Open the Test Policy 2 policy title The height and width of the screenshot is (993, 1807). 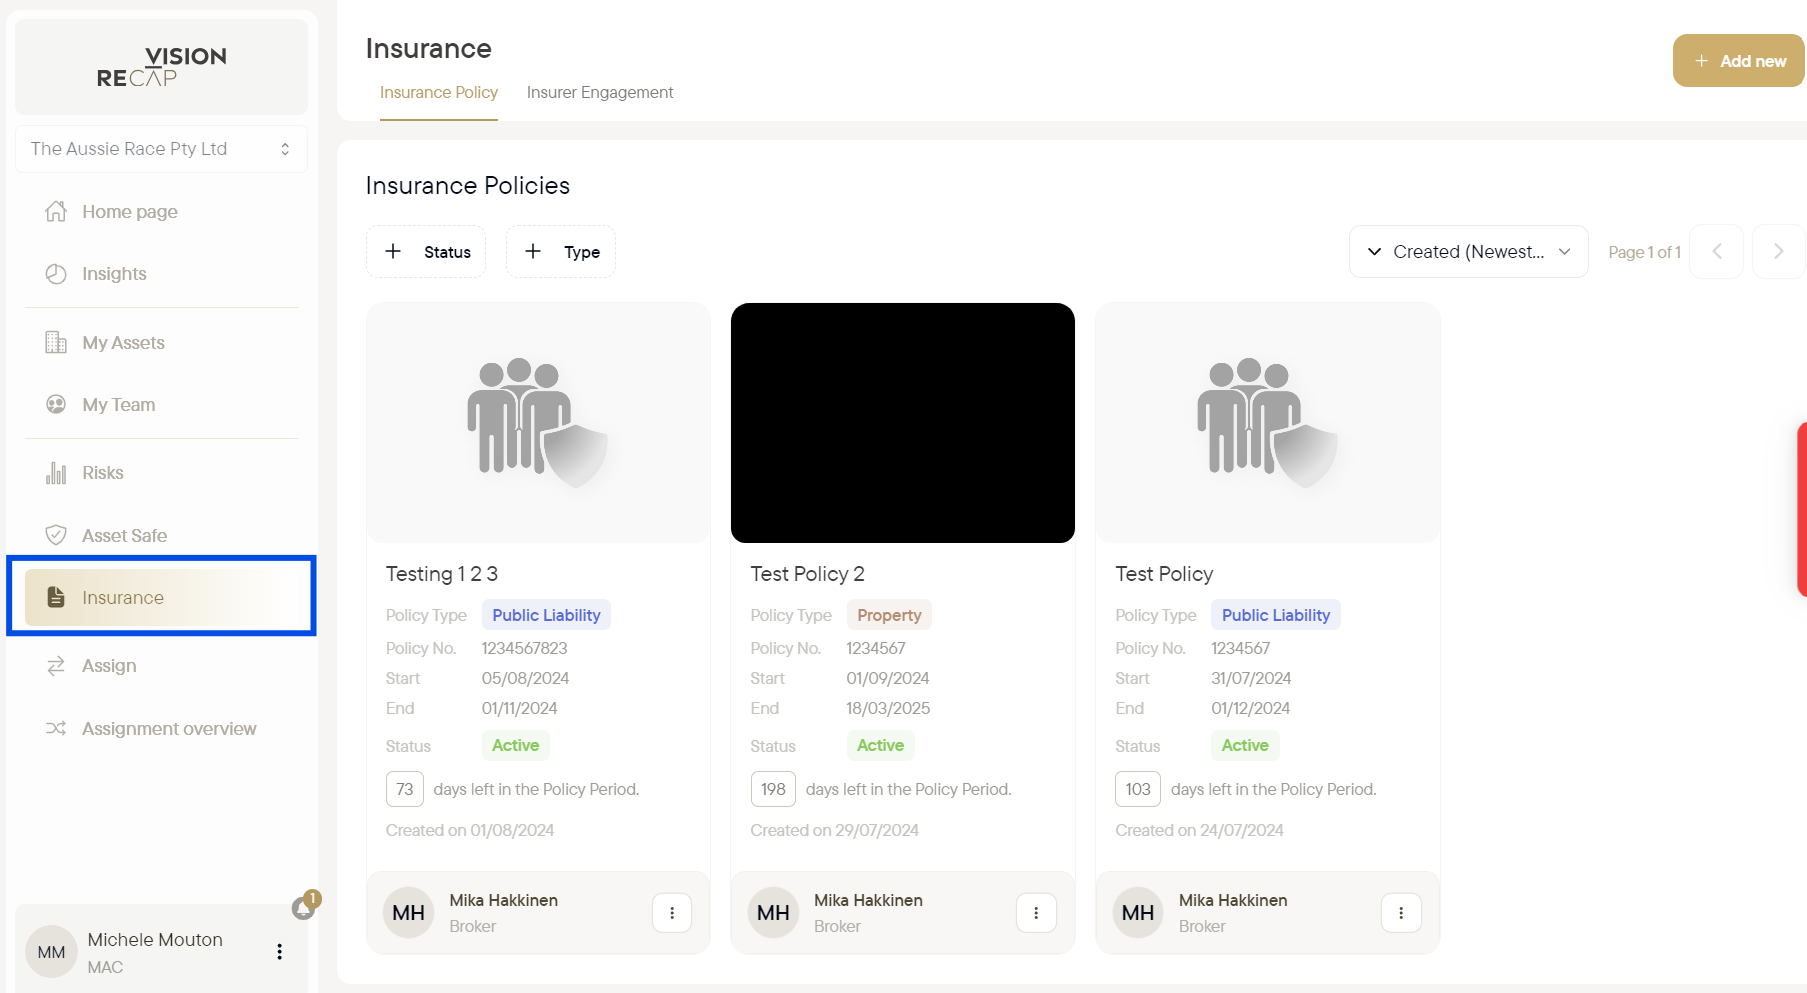tap(807, 574)
